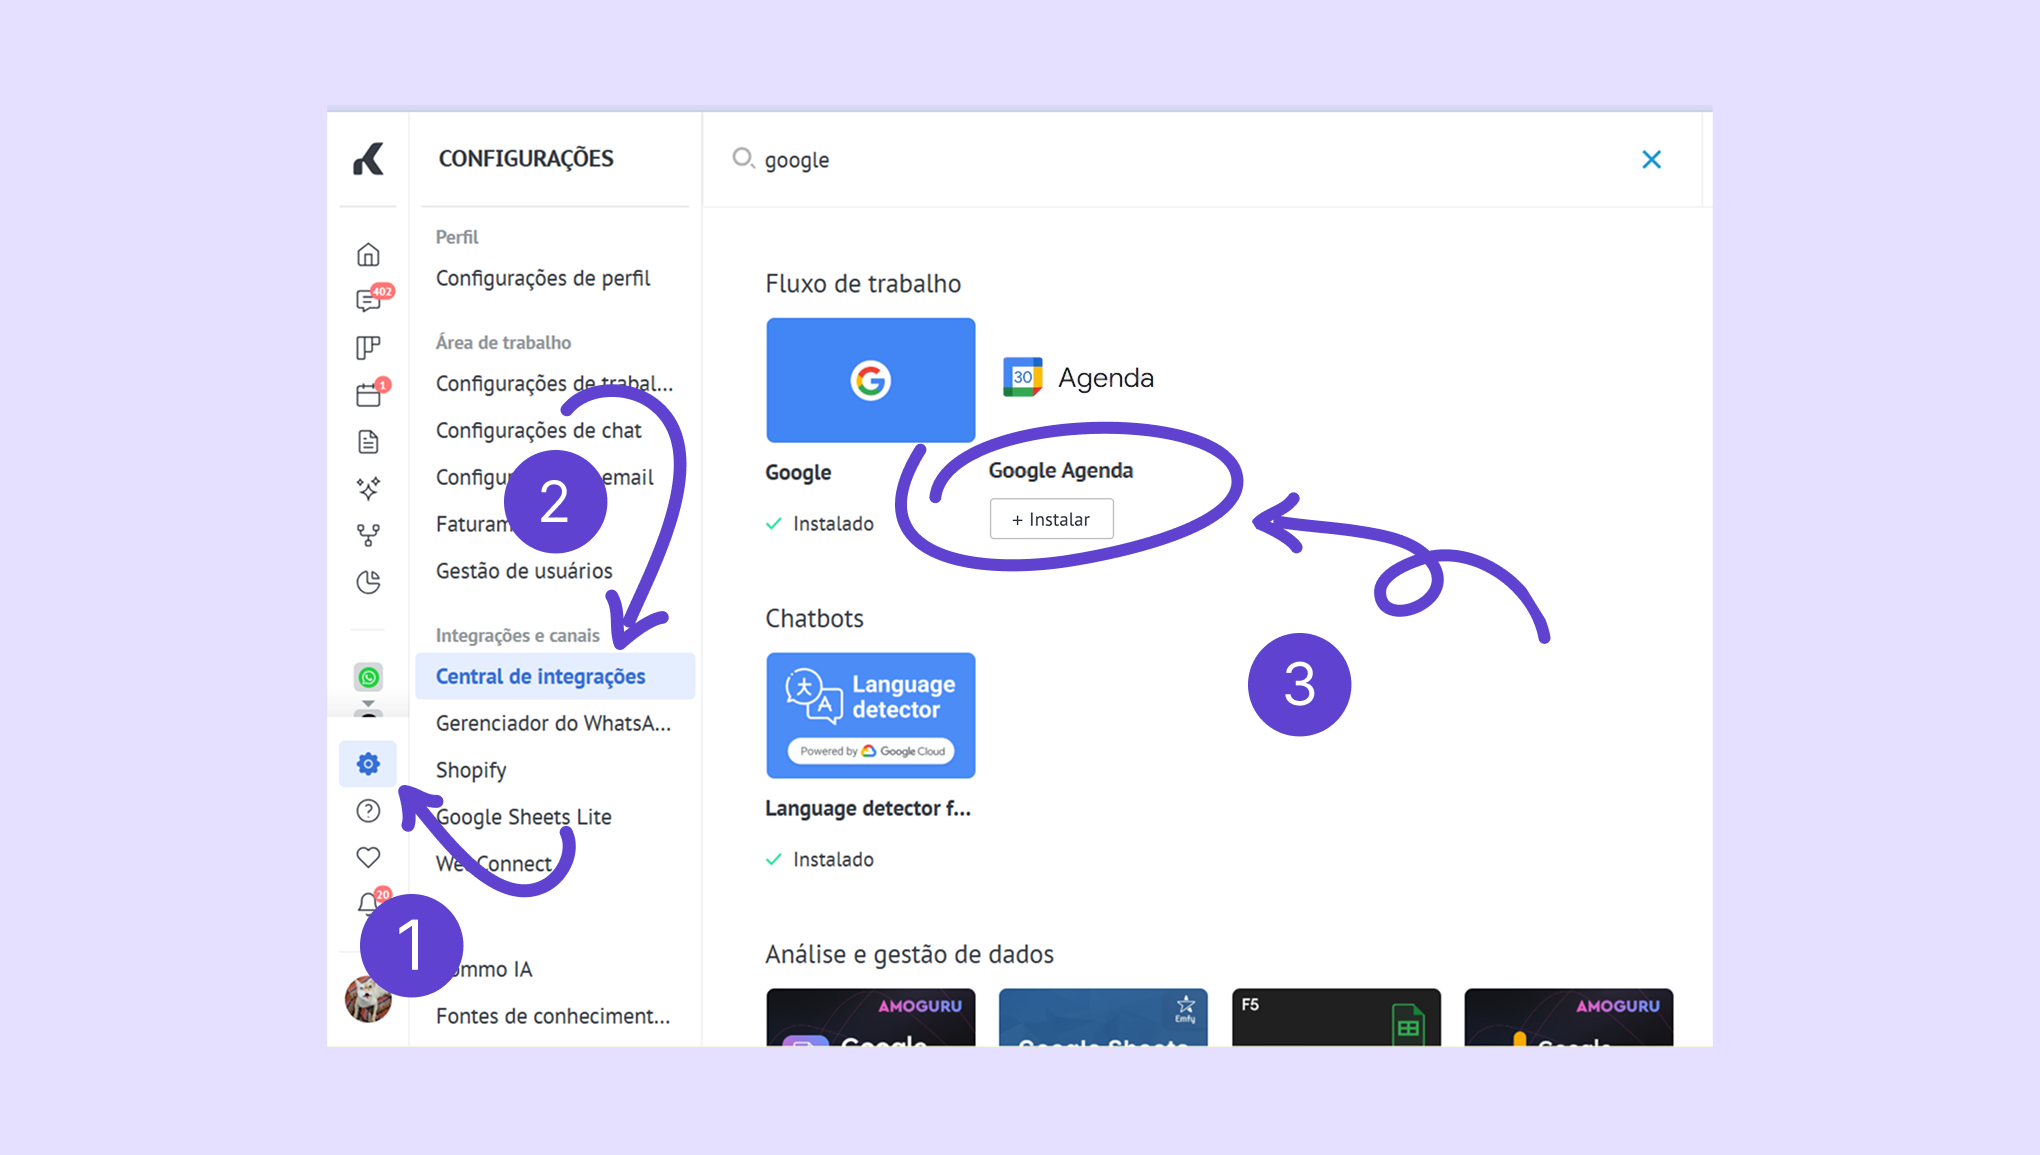This screenshot has height=1155, width=2040.
Task: Click the WhatsApp channel icon
Action: pyautogui.click(x=368, y=677)
